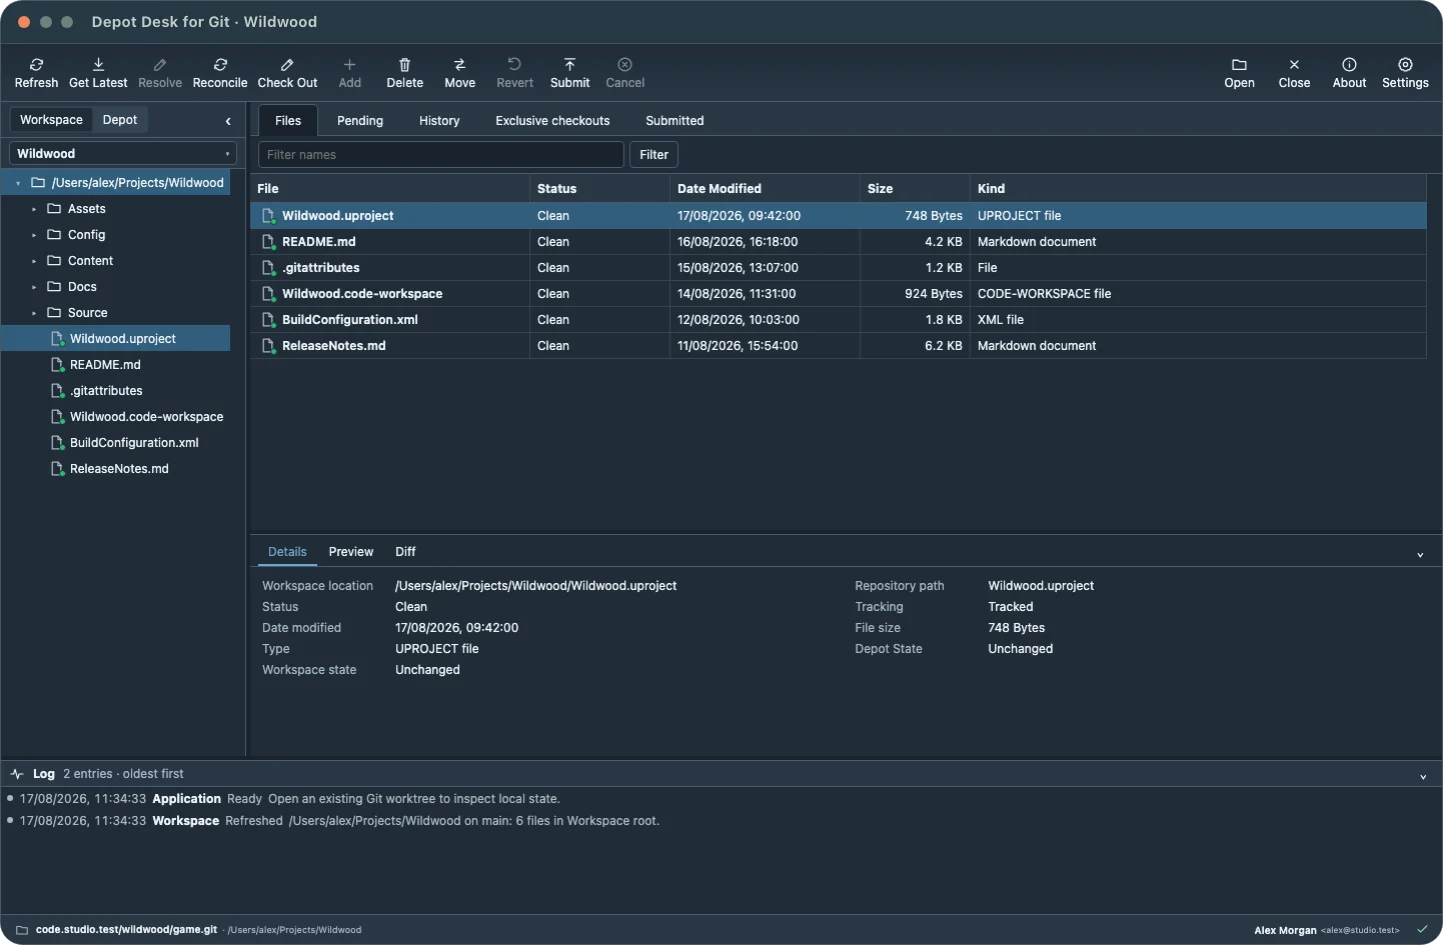Select the Files tab

click(288, 121)
